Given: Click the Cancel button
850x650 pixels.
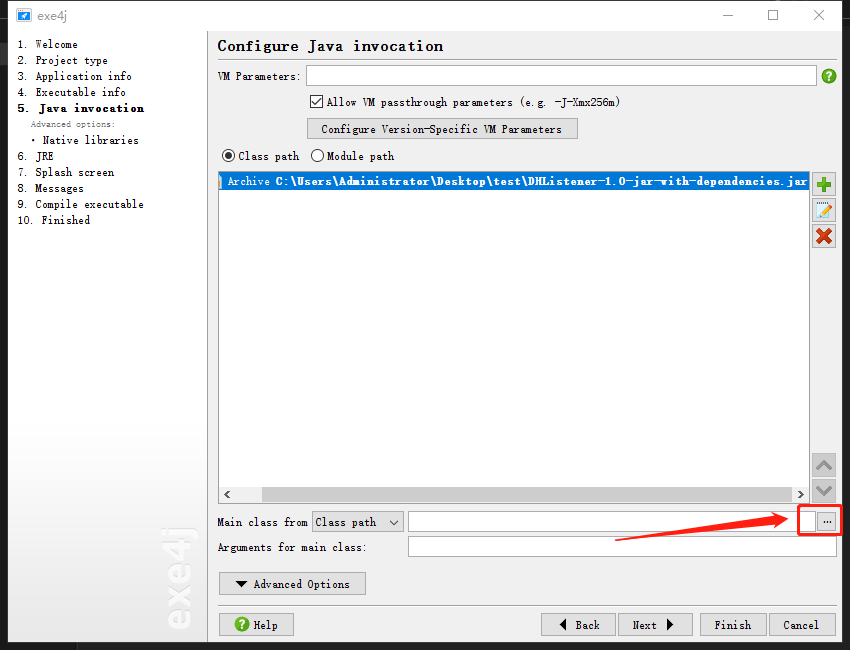Looking at the screenshot, I should click(x=802, y=625).
